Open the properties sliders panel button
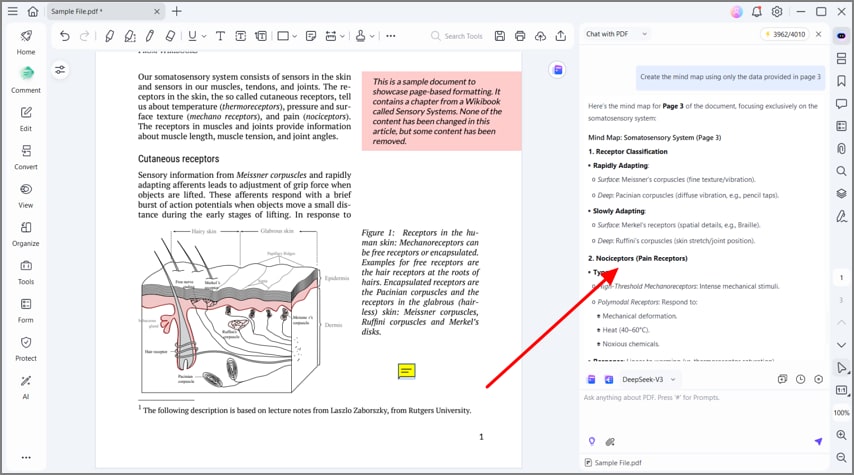Image resolution: width=854 pixels, height=475 pixels. coord(60,70)
